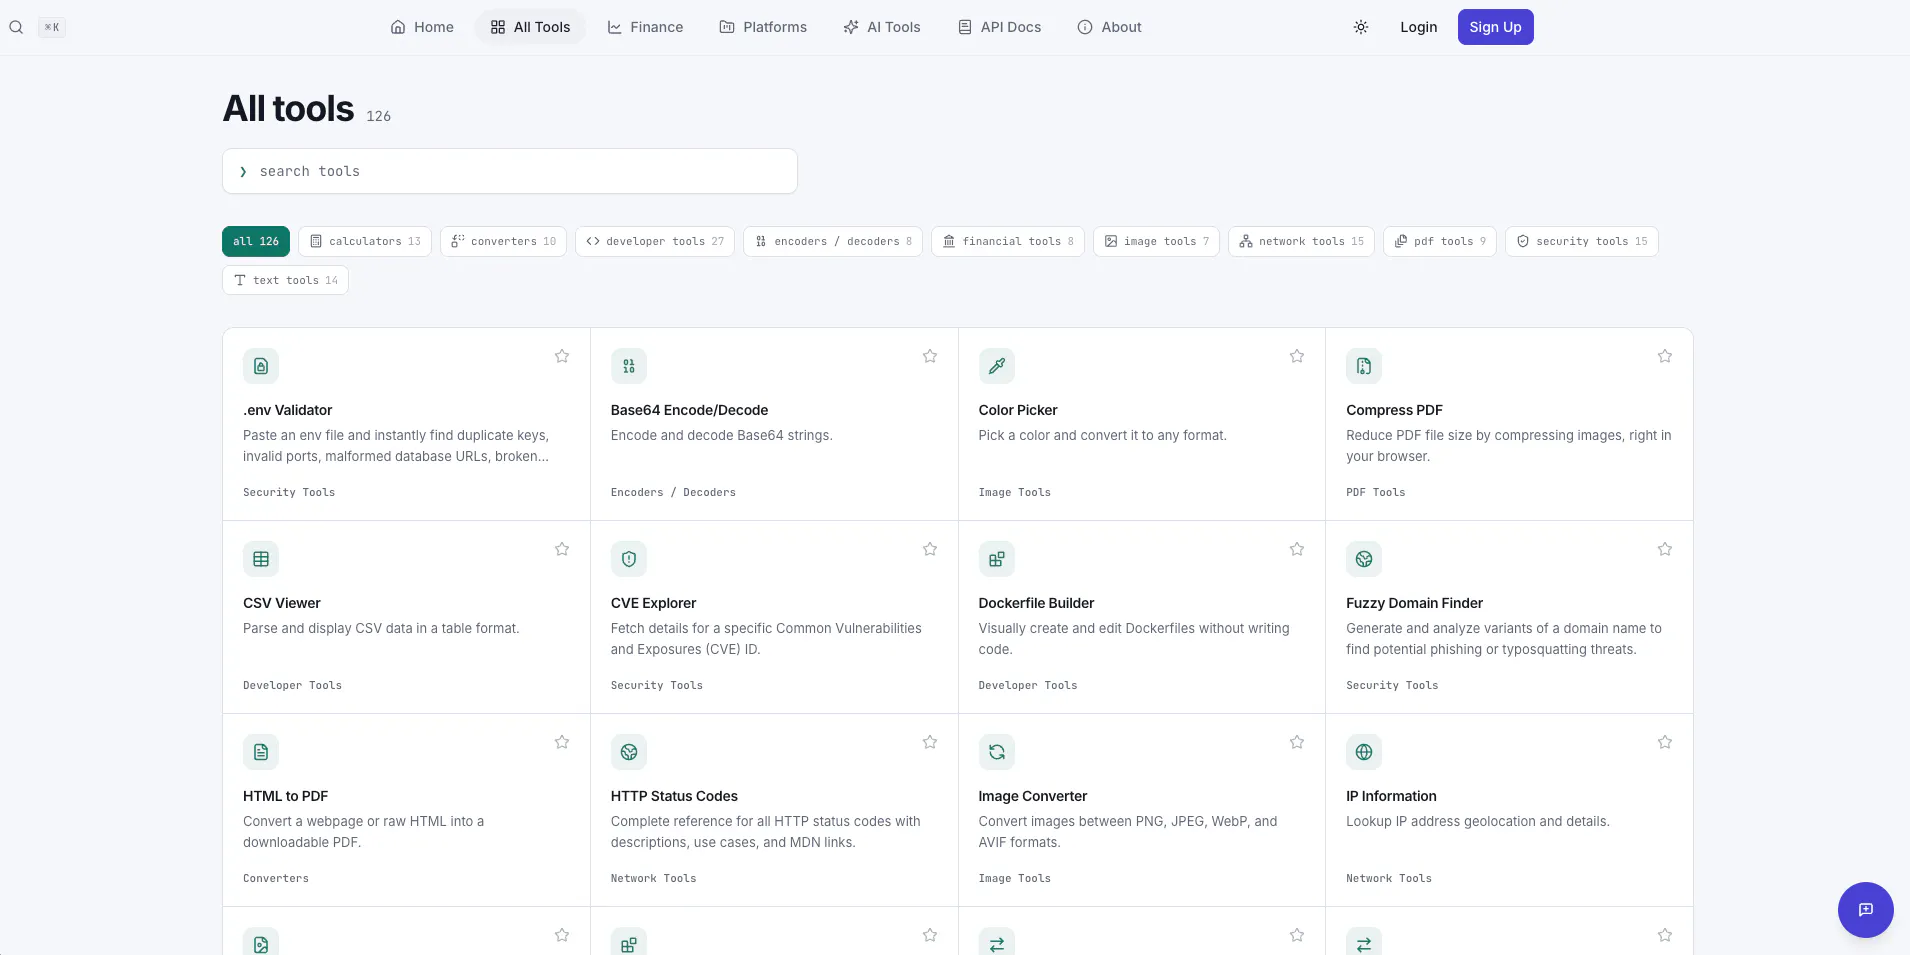Viewport: 1910px width, 955px height.
Task: Click the HTML to PDF document icon
Action: (x=261, y=752)
